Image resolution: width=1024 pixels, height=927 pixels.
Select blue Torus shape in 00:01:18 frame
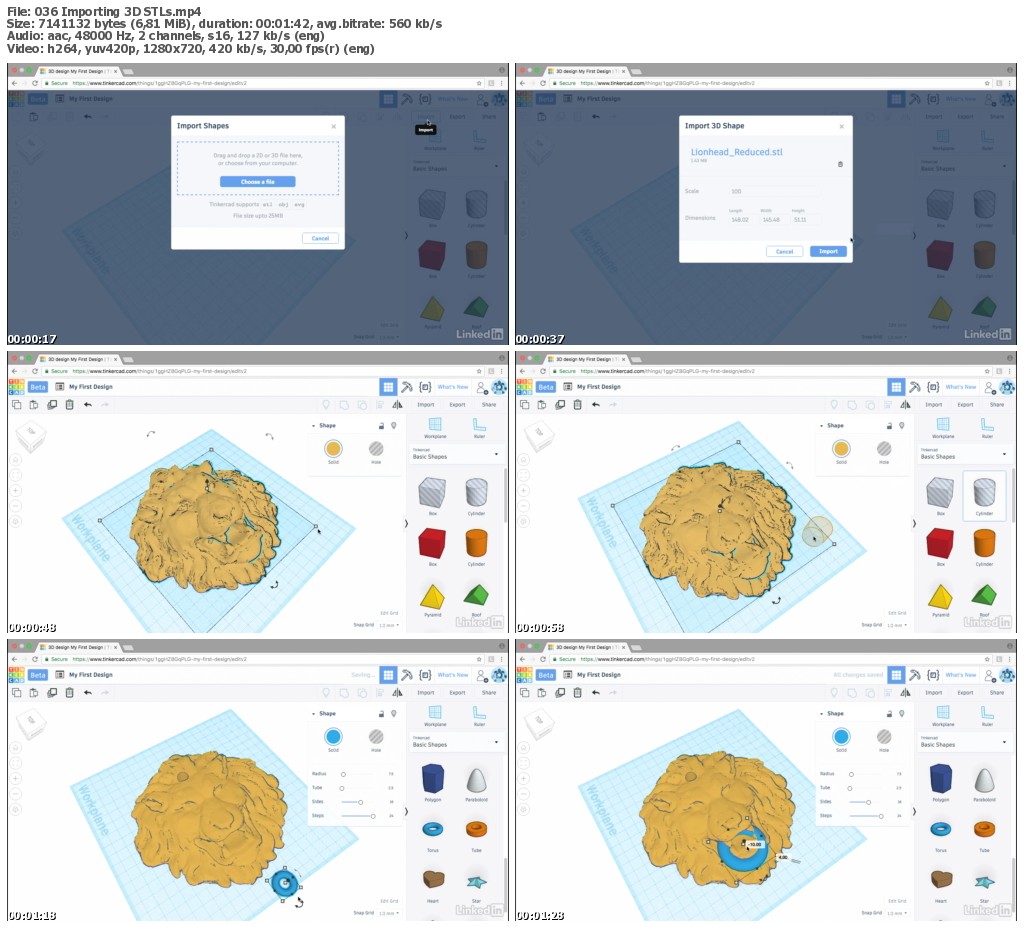pos(432,830)
